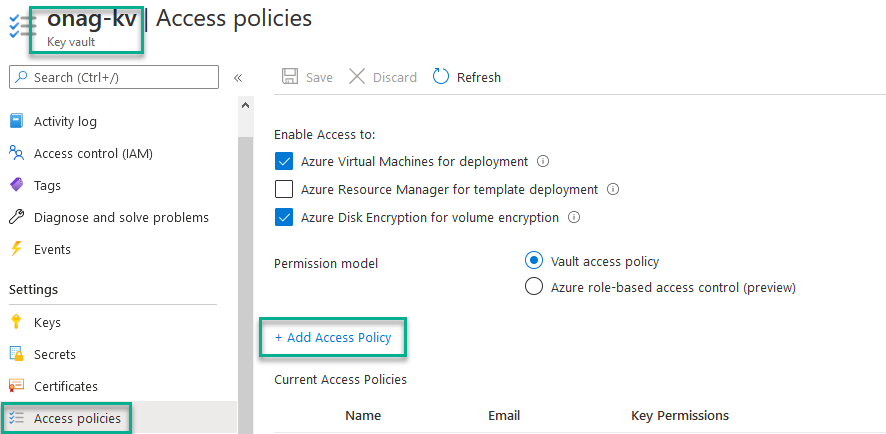886x434 pixels.
Task: Click the Refresh circular arrow icon
Action: tap(441, 77)
